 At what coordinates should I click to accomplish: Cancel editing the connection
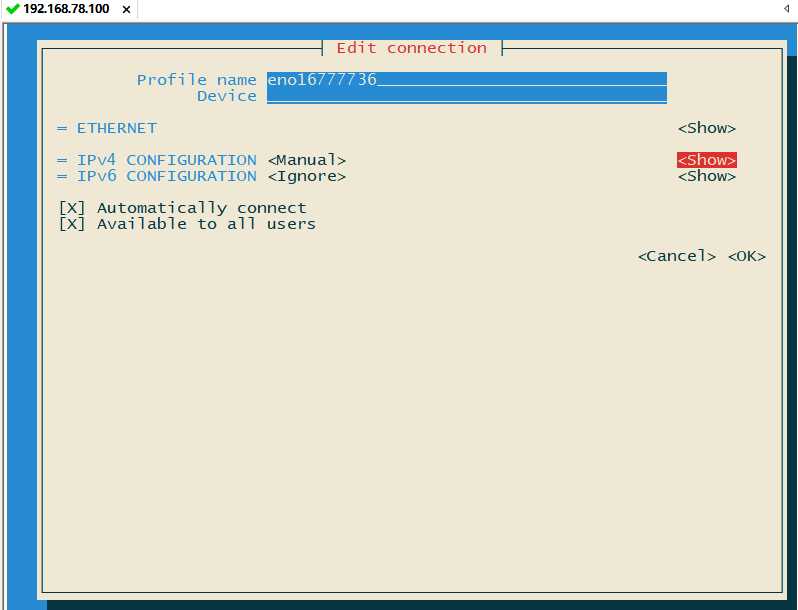(676, 256)
